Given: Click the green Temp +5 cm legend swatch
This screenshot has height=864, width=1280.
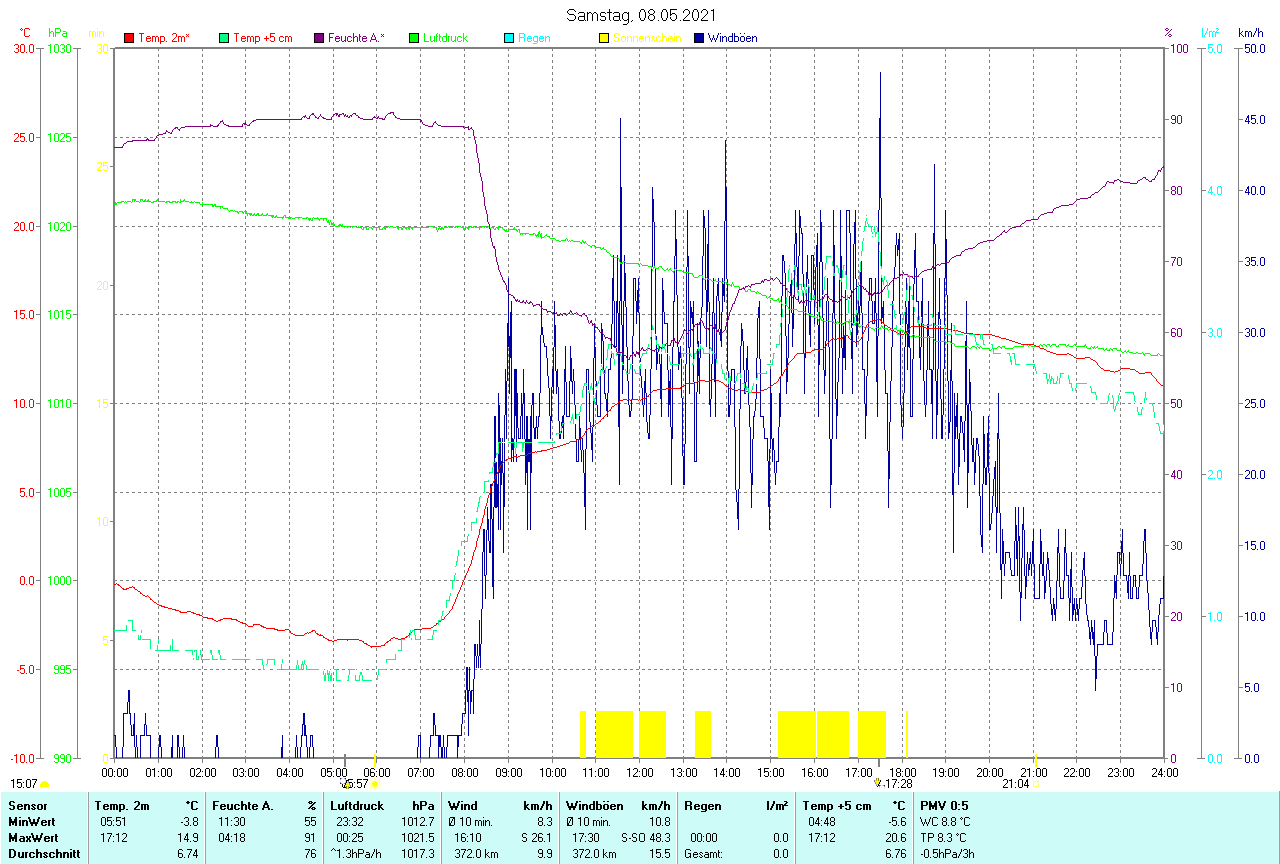Looking at the screenshot, I should point(224,38).
